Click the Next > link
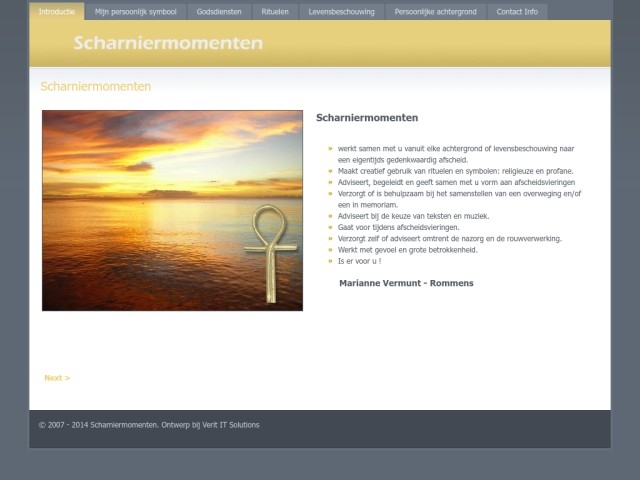This screenshot has height=480, width=640. 57,378
